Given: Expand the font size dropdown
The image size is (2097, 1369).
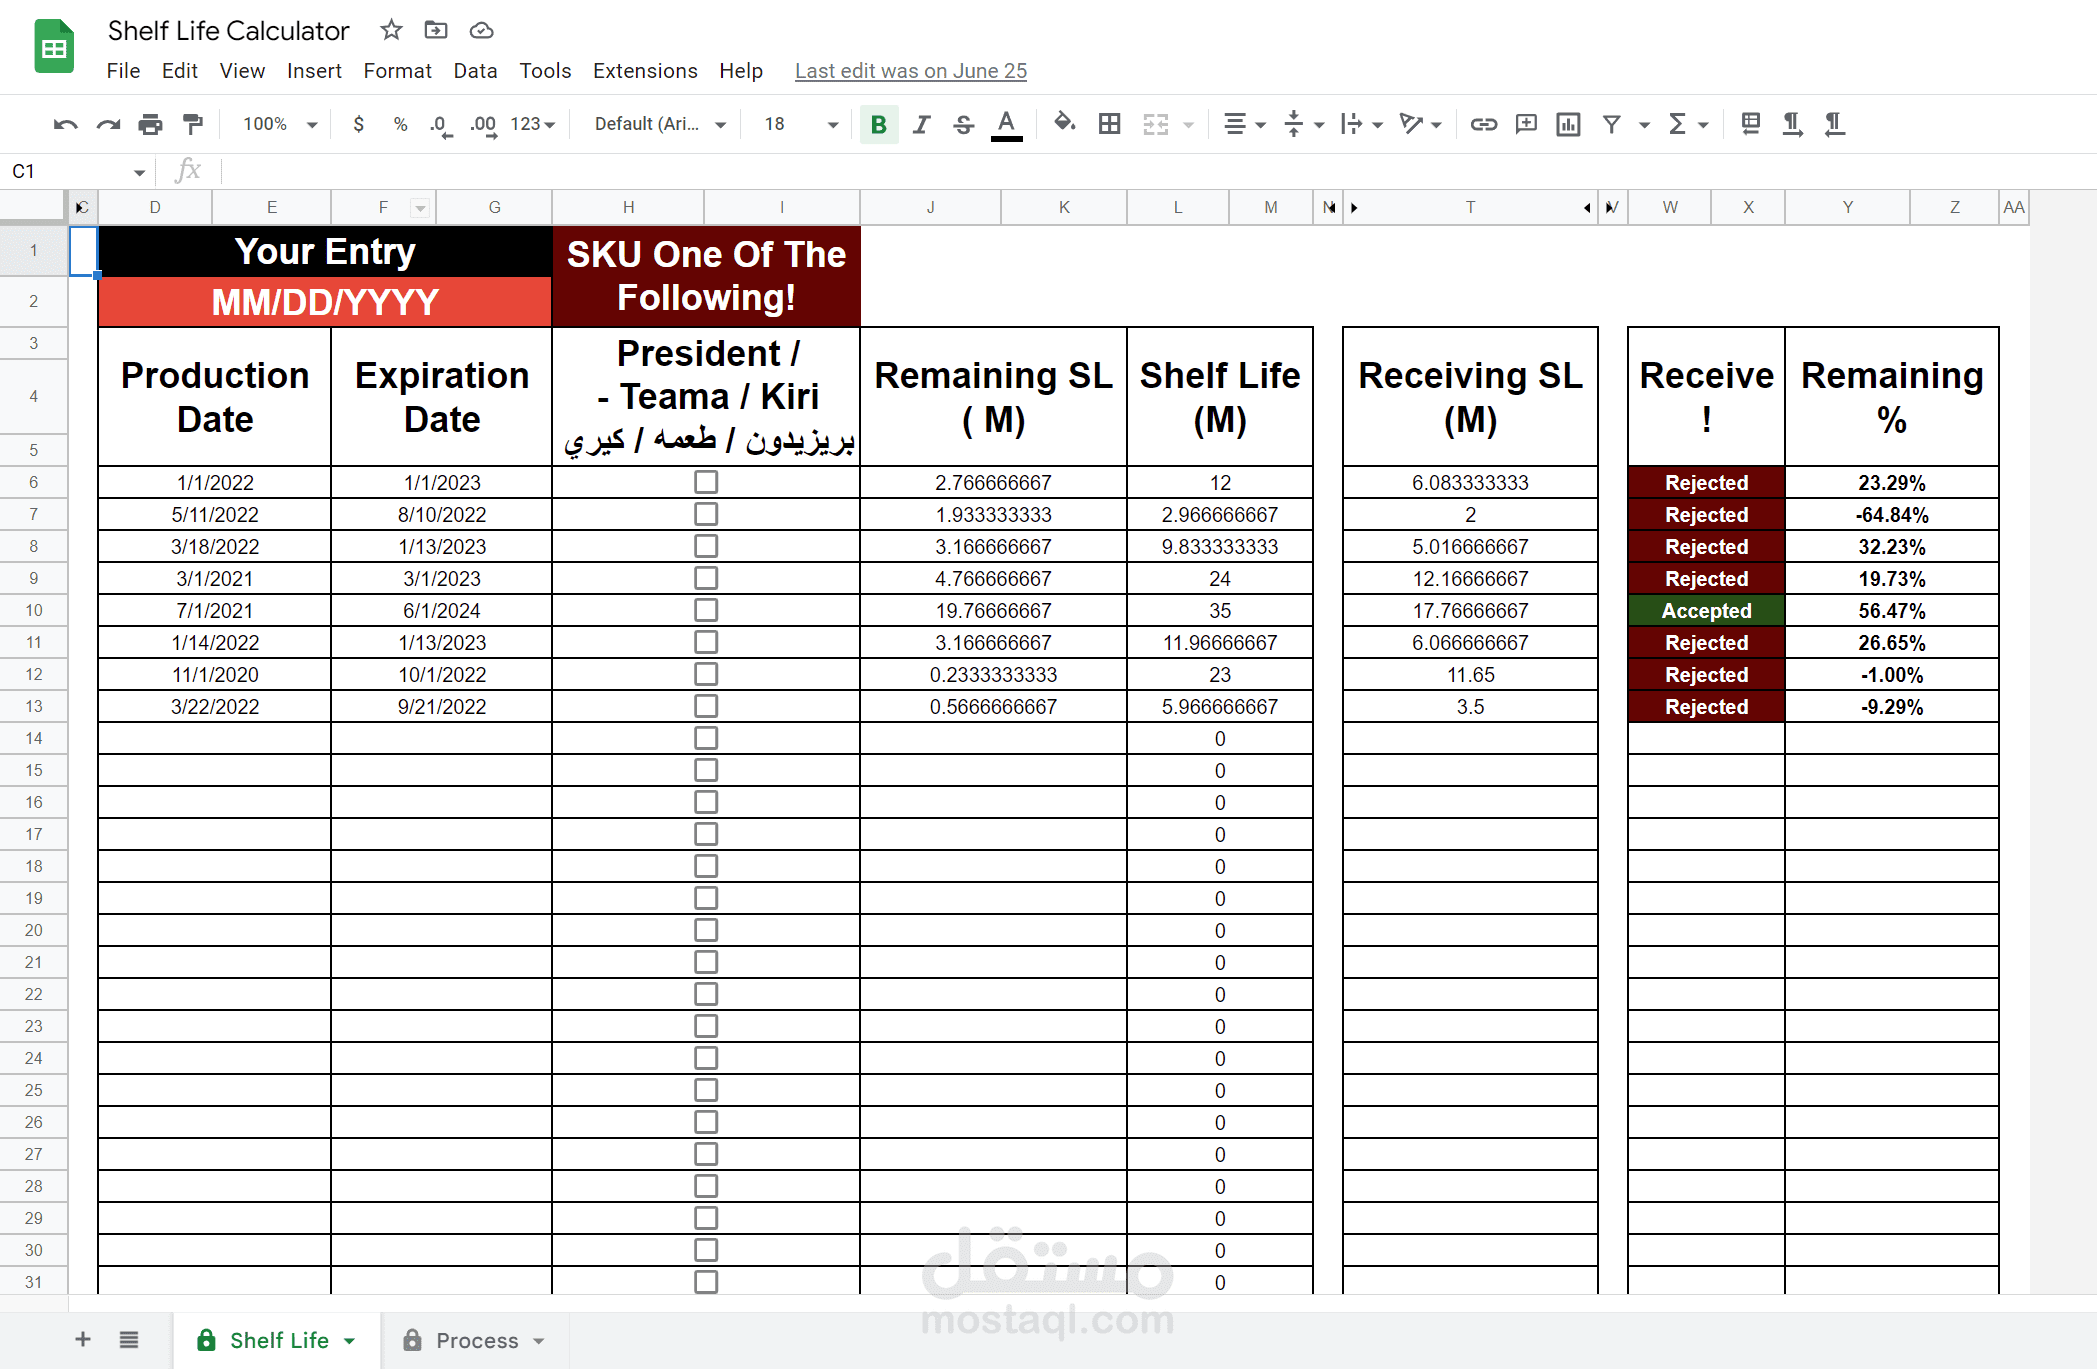Looking at the screenshot, I should point(832,124).
